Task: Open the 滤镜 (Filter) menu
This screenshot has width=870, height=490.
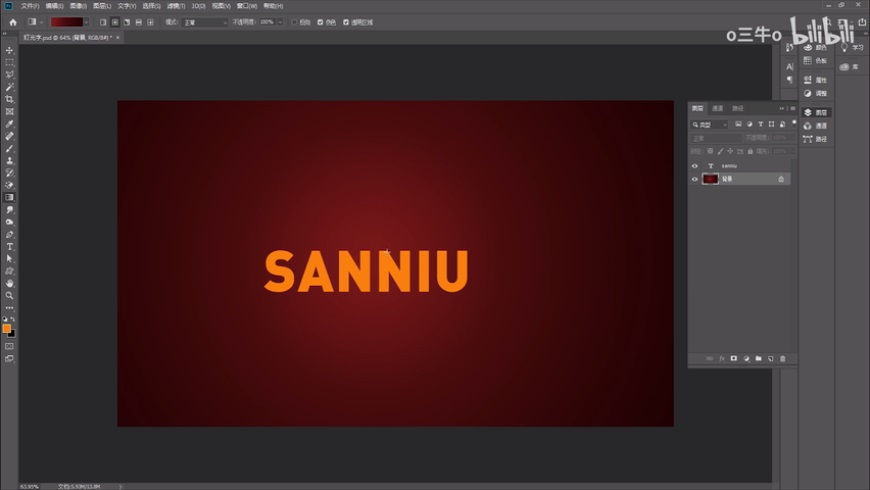Action: 176,6
